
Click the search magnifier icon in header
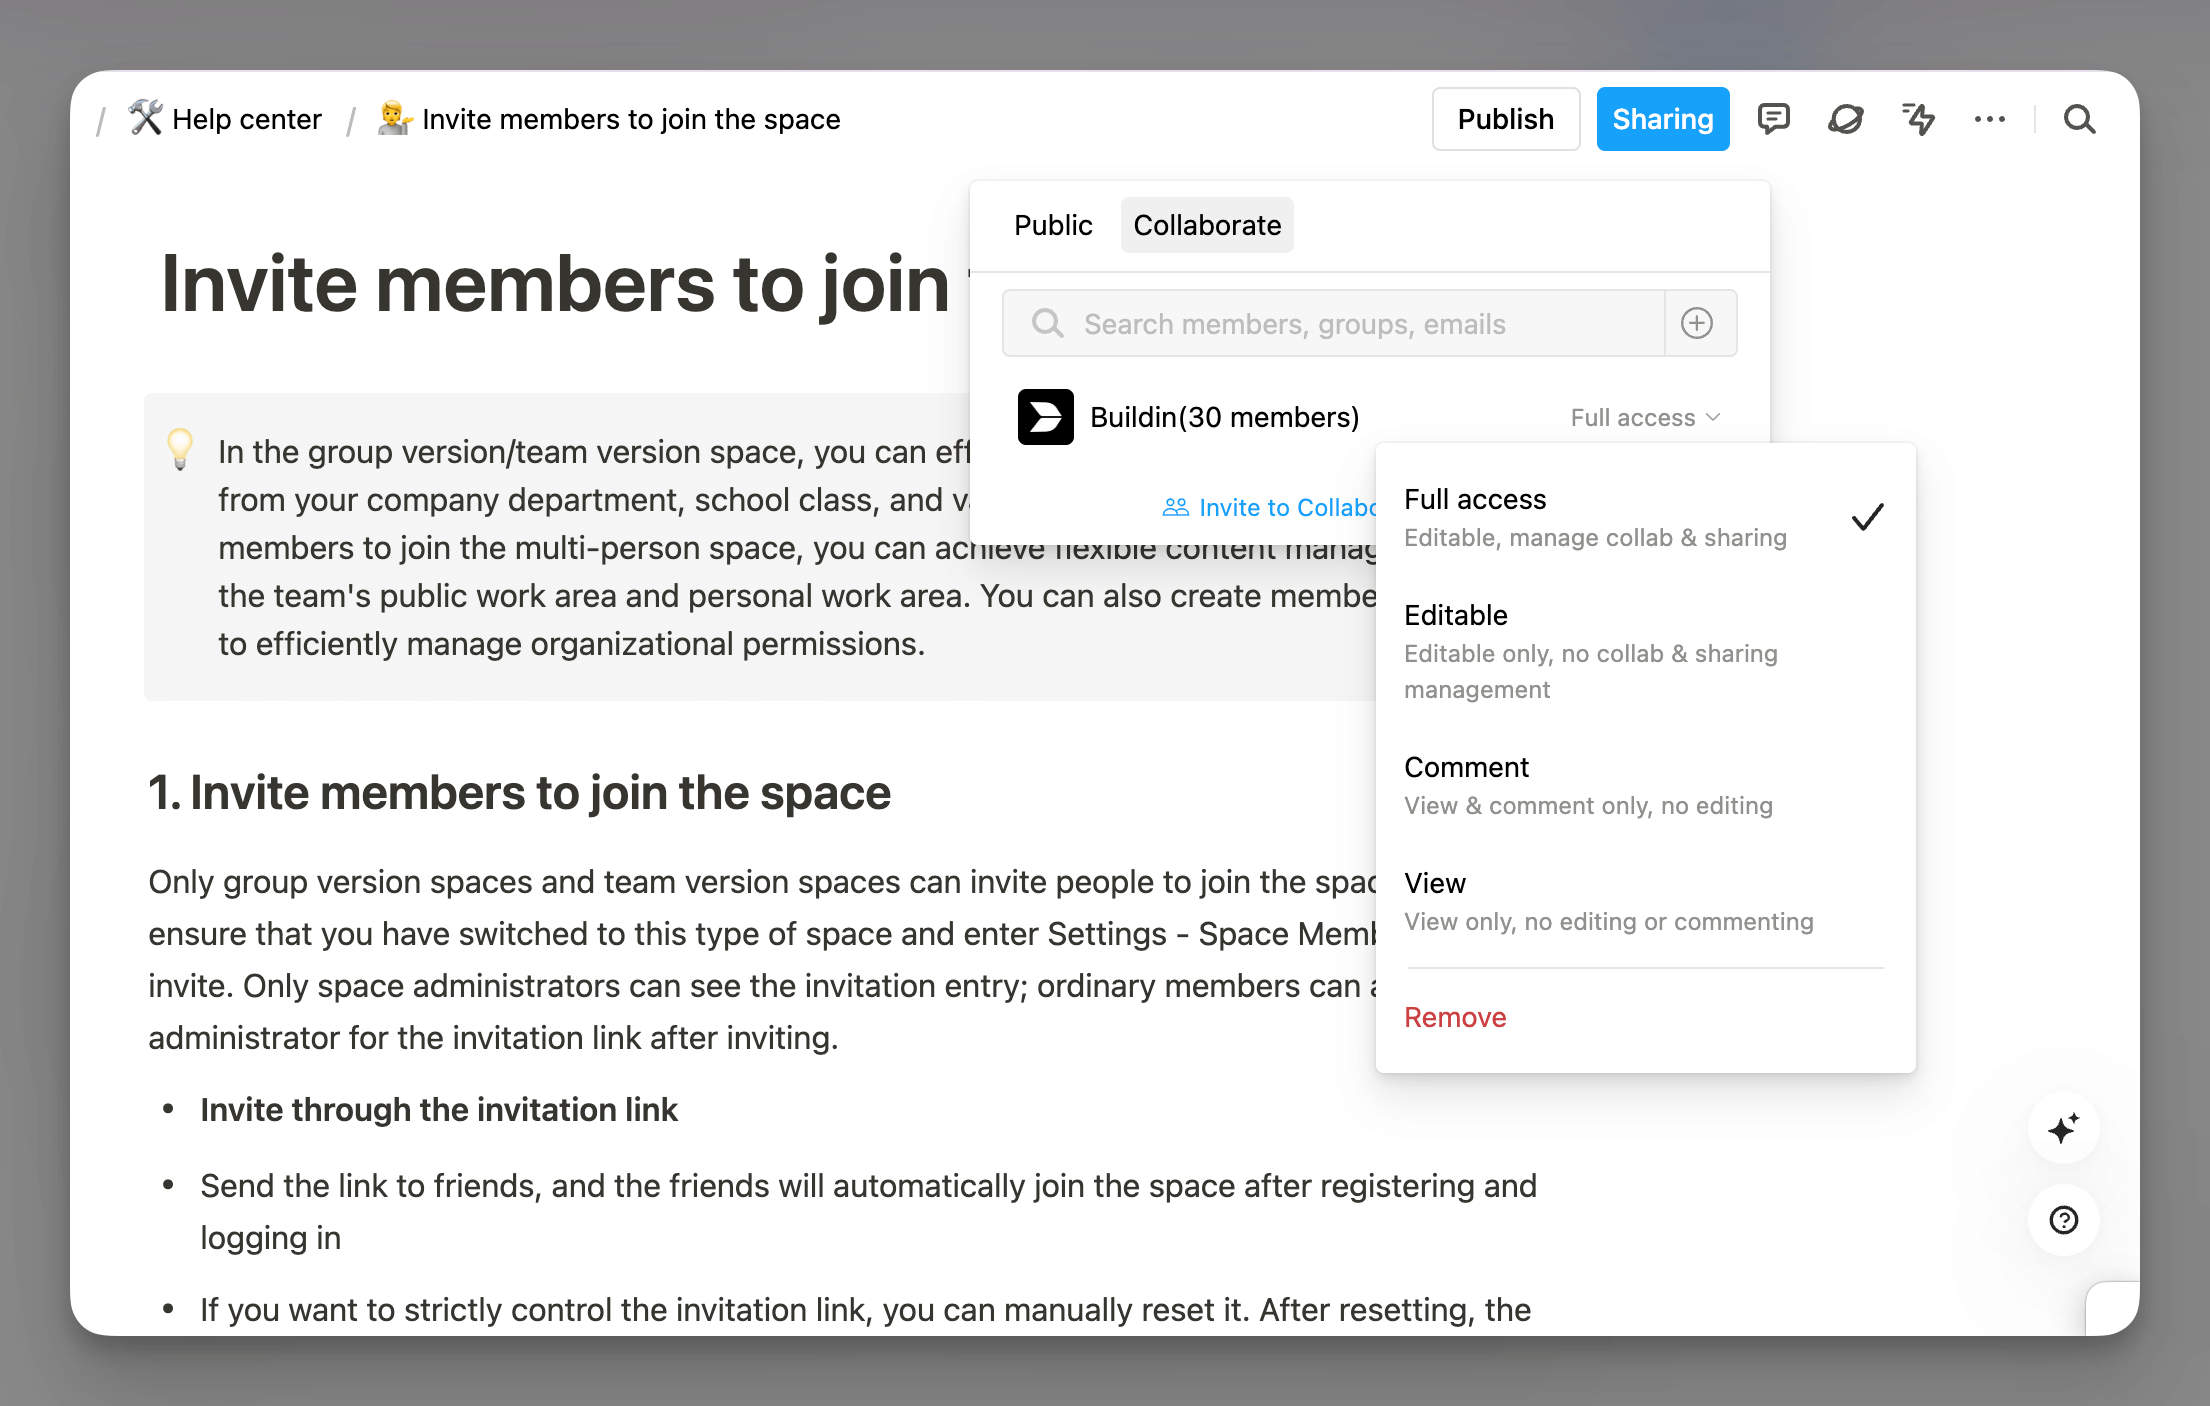point(2080,119)
